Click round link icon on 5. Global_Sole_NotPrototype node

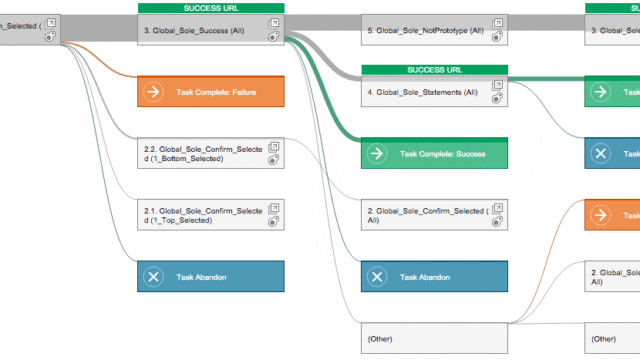click(497, 36)
